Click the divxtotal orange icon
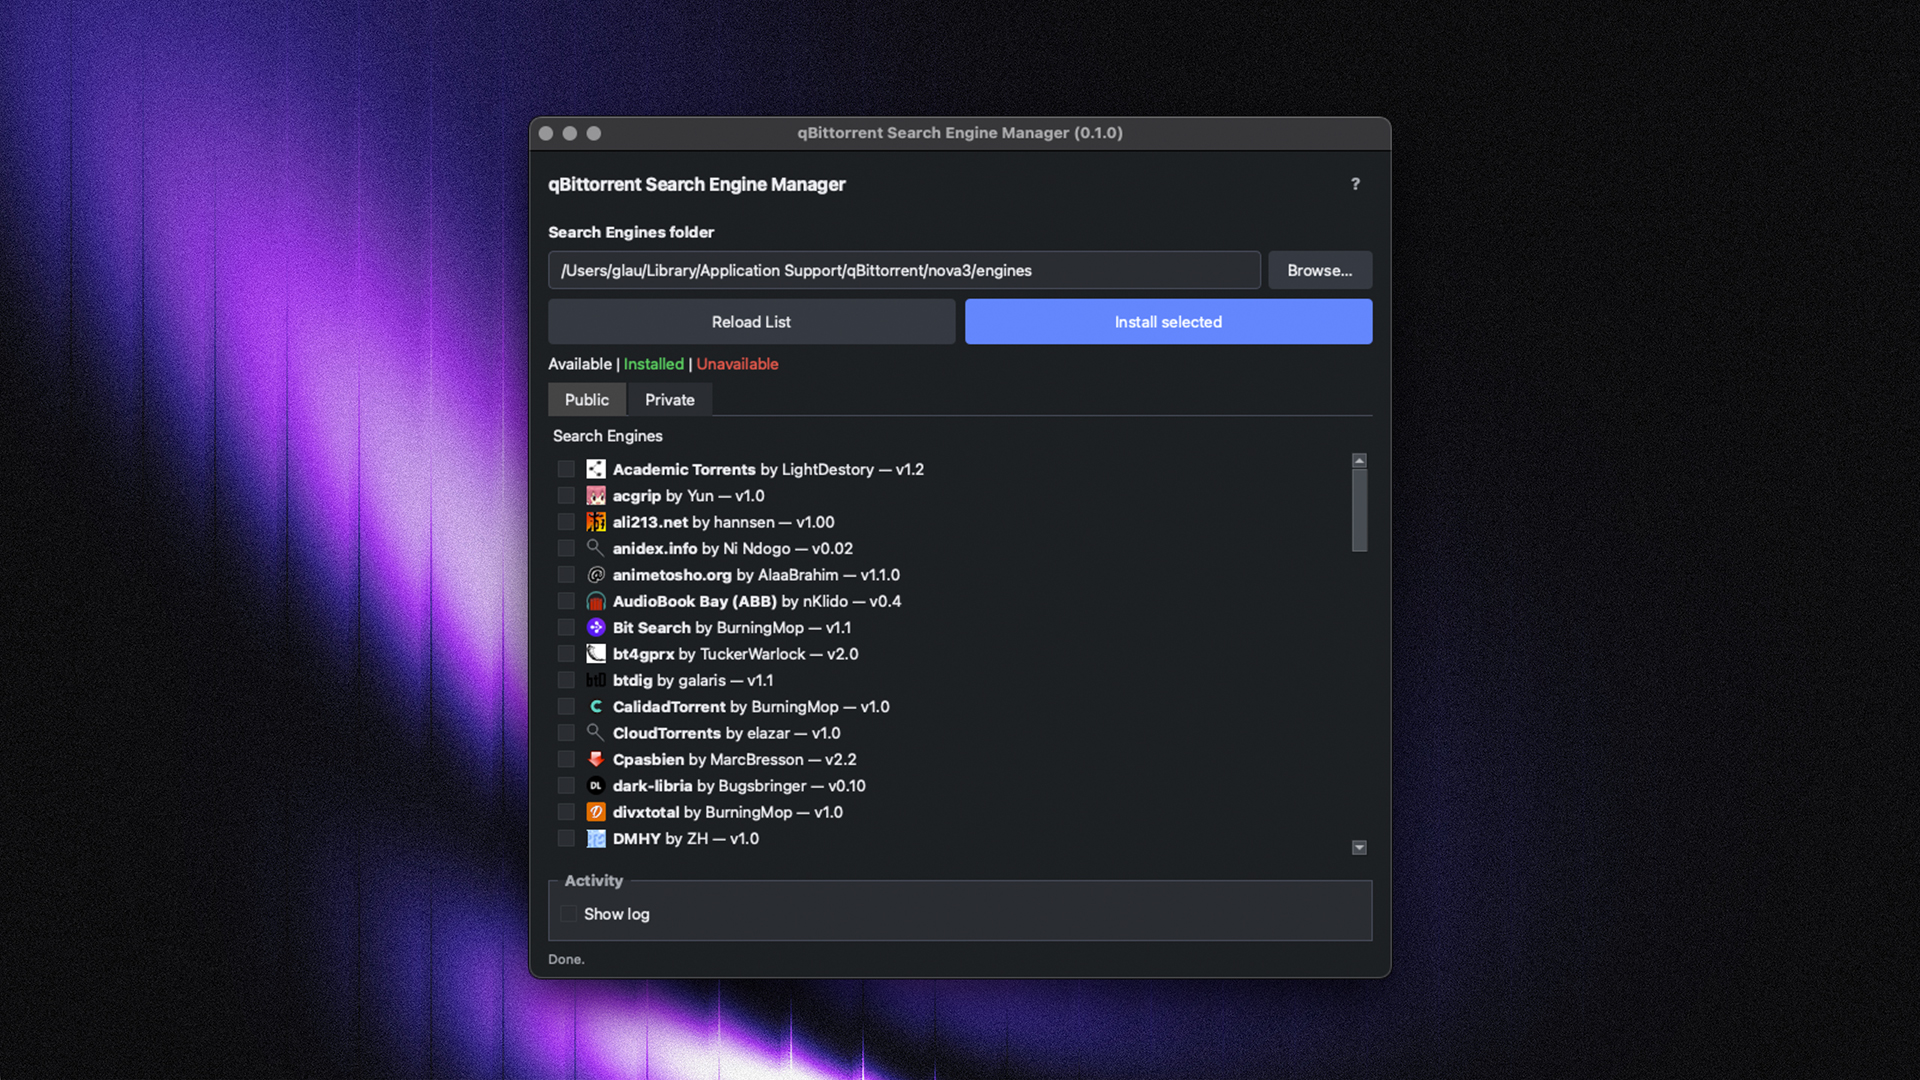Screen dimensions: 1920x1080 [596, 812]
